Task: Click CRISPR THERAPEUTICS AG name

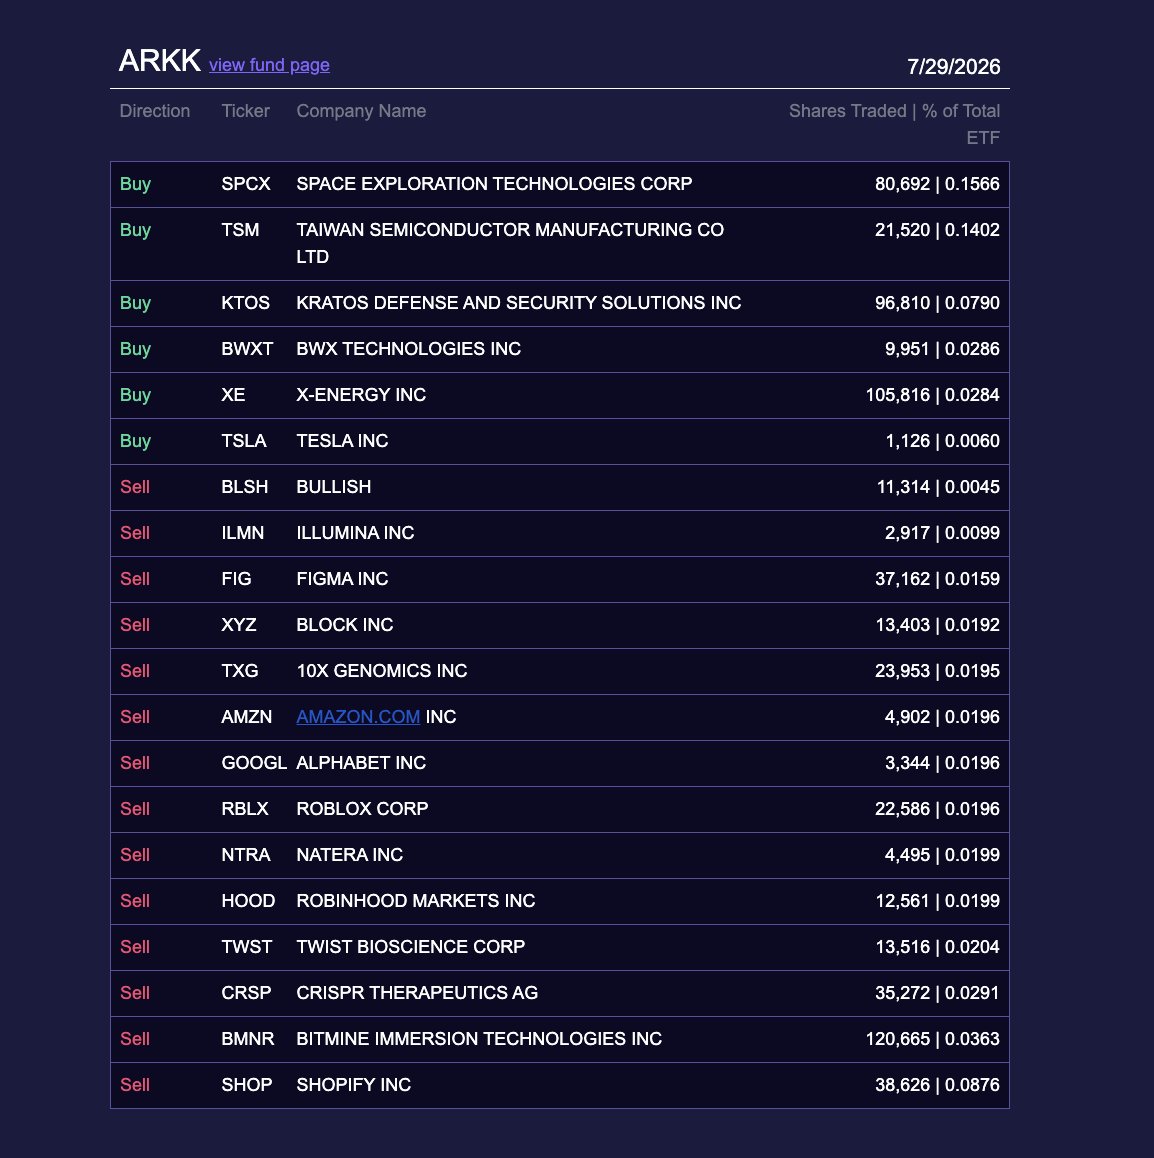Action: click(417, 993)
